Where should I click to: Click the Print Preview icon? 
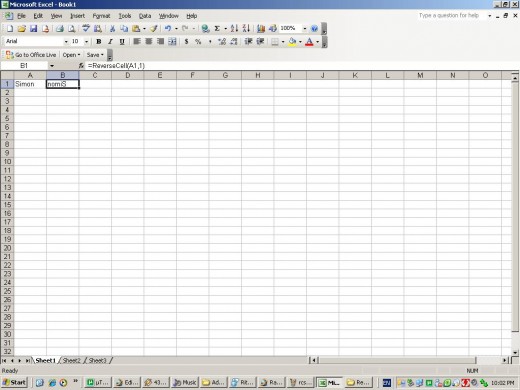click(x=72, y=29)
